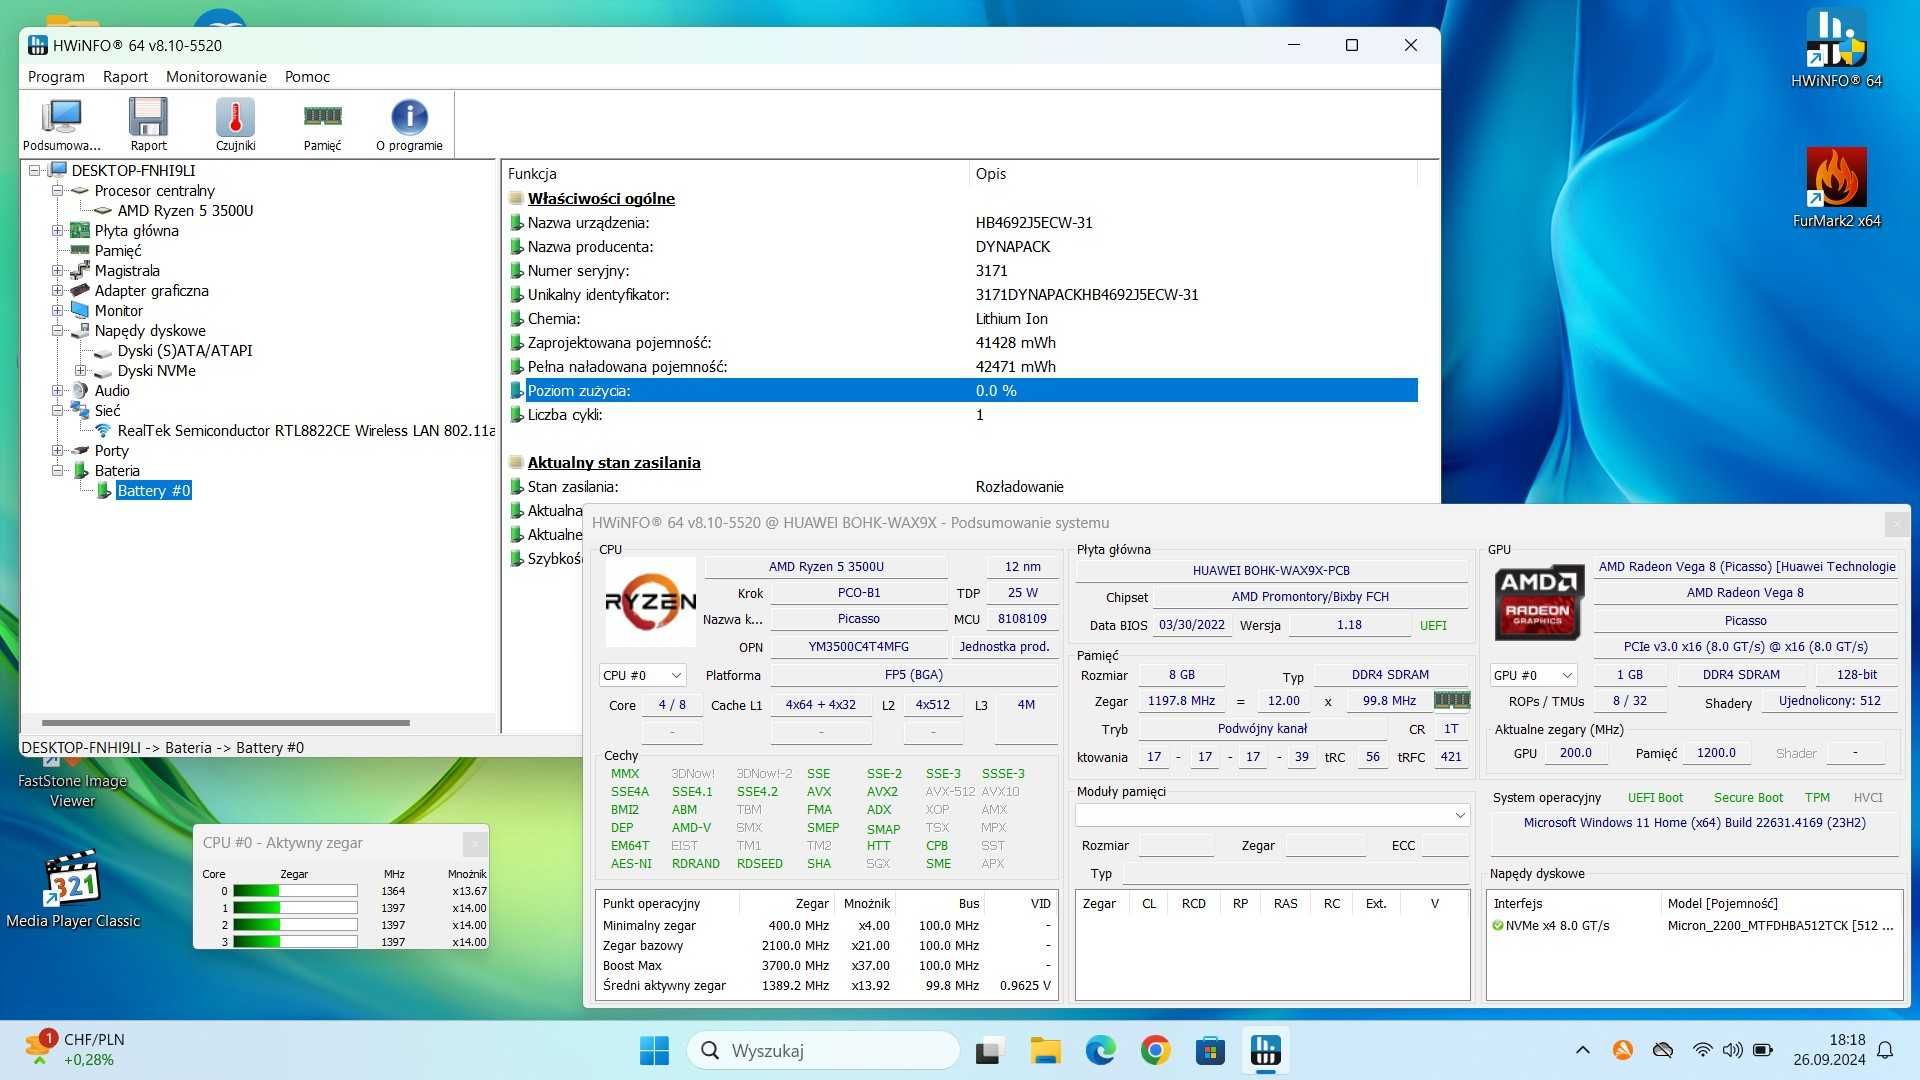Screen dimensions: 1920x1080
Task: Click Windows Start button in taskbar
Action: tap(654, 1051)
